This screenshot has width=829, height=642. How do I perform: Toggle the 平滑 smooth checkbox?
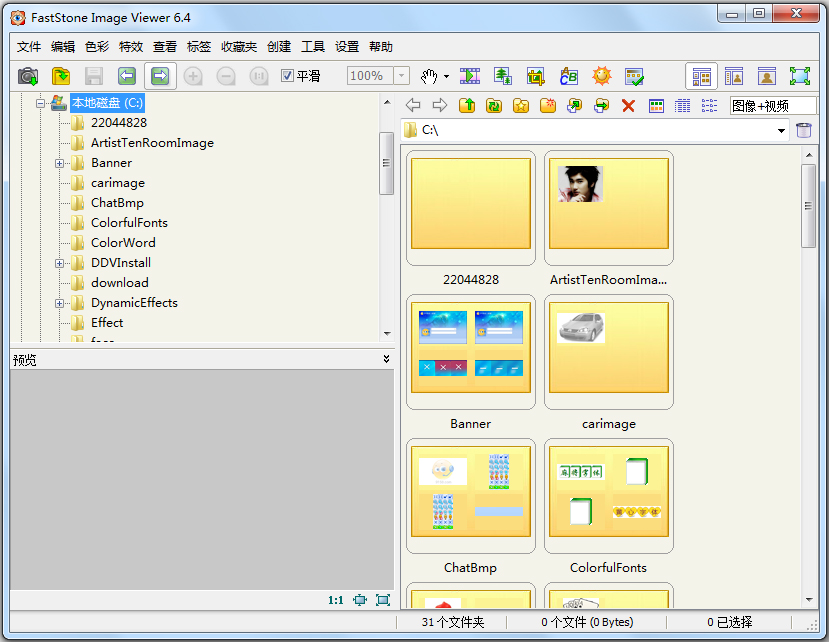click(287, 76)
